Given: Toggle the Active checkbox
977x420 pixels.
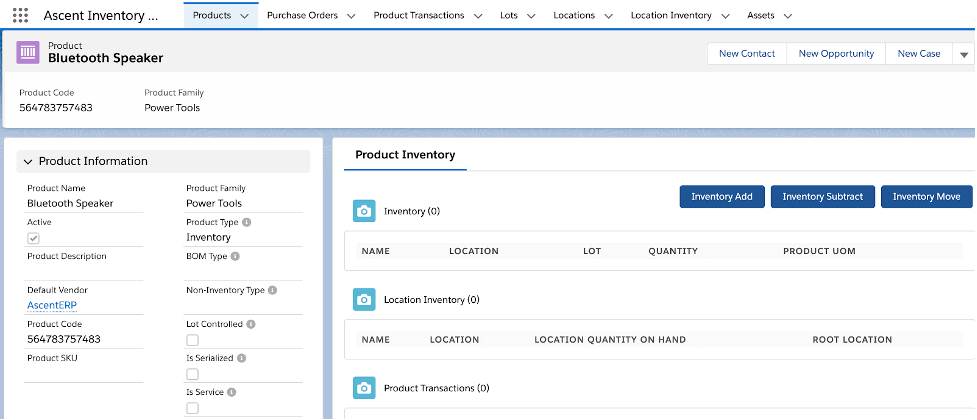Looking at the screenshot, I should [x=33, y=238].
